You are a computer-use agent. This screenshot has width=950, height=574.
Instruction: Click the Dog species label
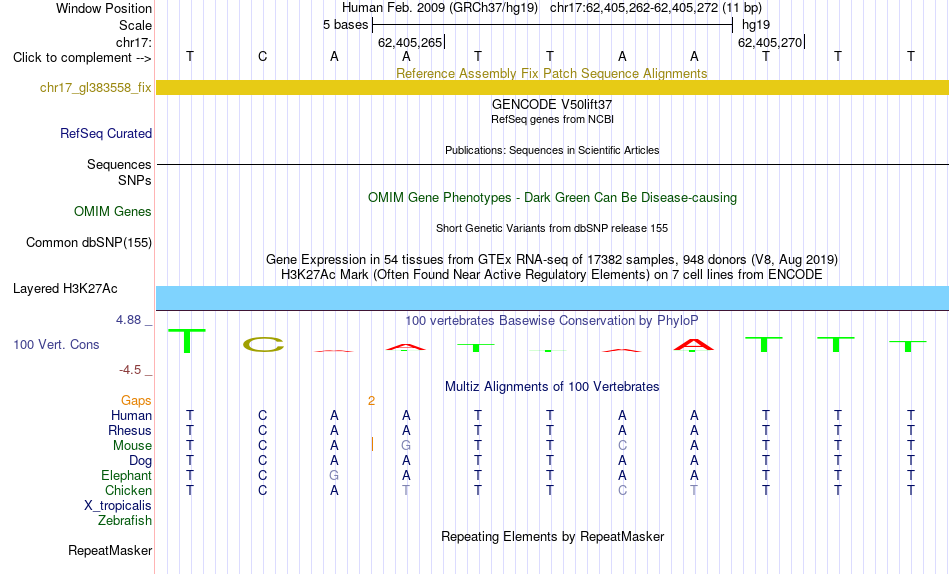(x=140, y=461)
